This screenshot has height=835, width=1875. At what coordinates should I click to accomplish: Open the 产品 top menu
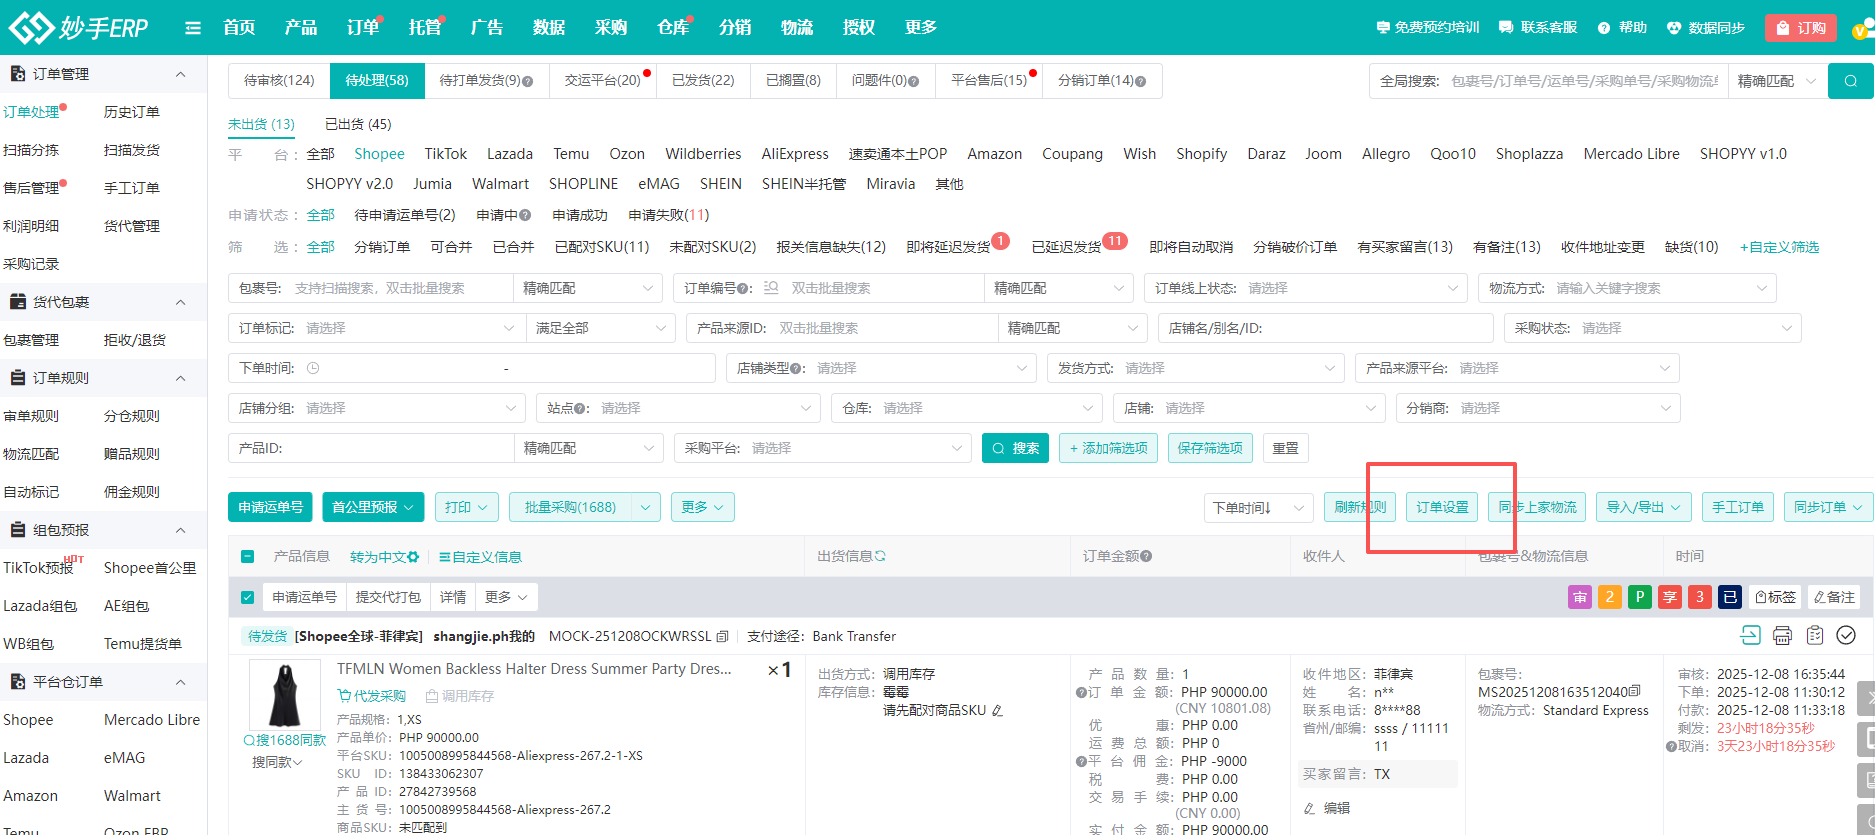click(301, 27)
